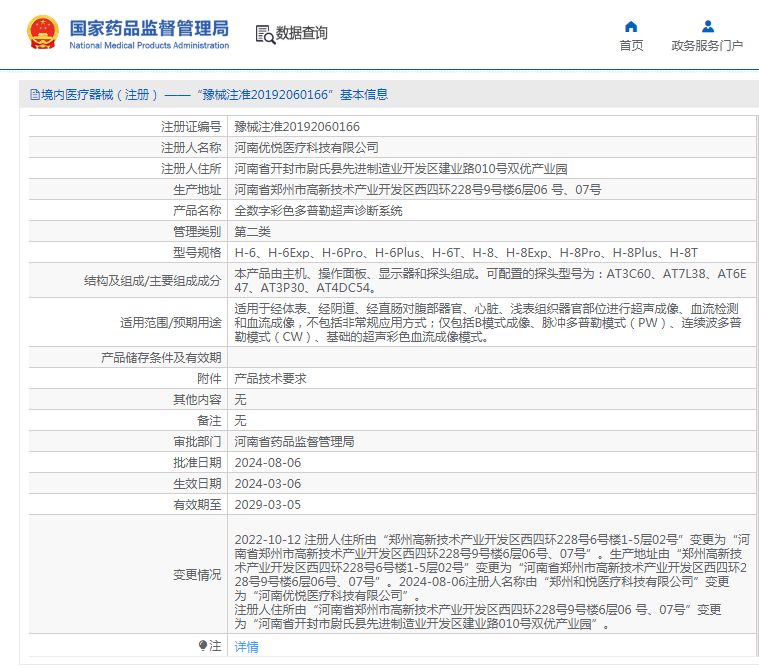Click the document icon before 境内医疗器械
759x669 pixels.
click(35, 94)
